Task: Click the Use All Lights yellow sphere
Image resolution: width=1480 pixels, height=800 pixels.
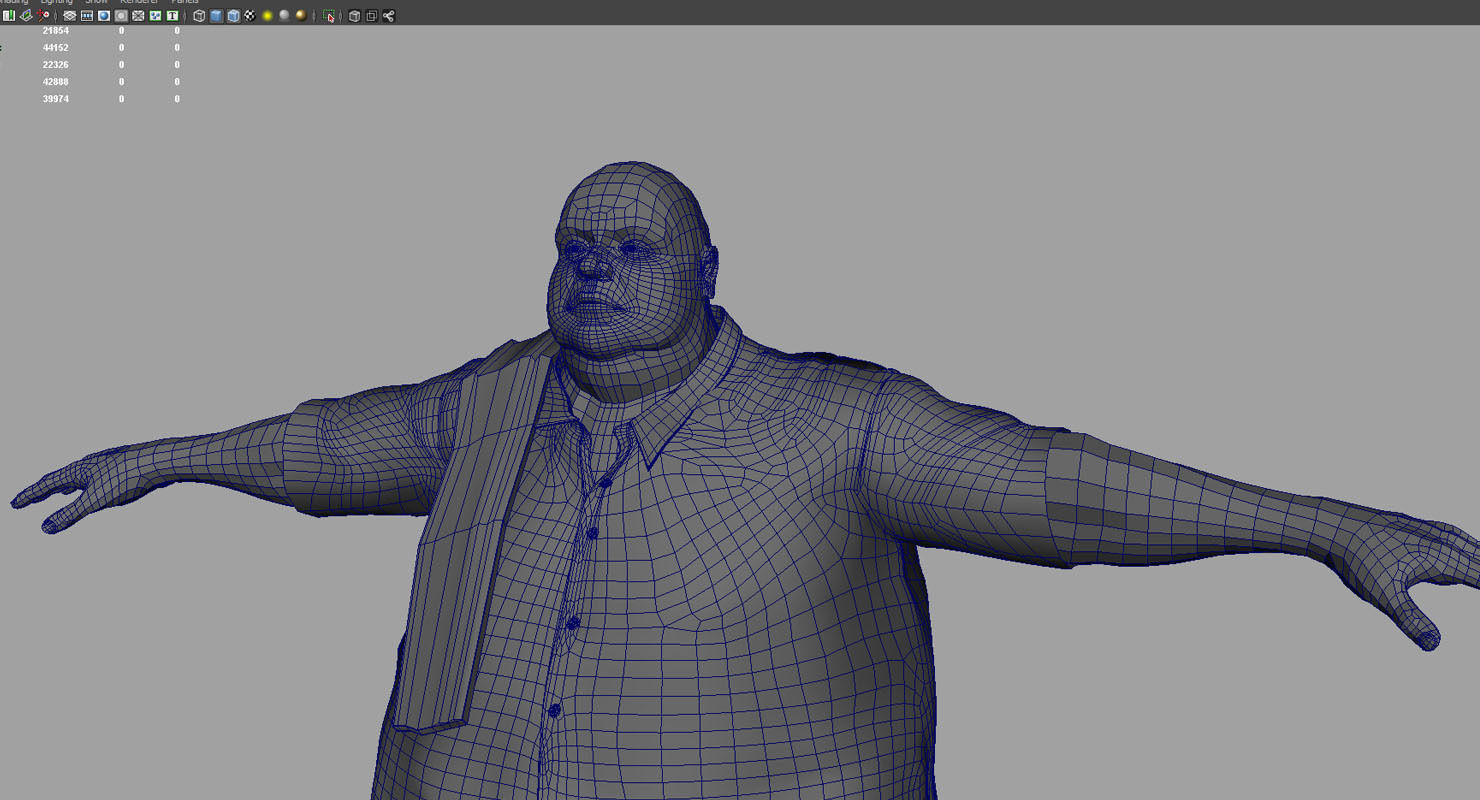Action: [267, 16]
